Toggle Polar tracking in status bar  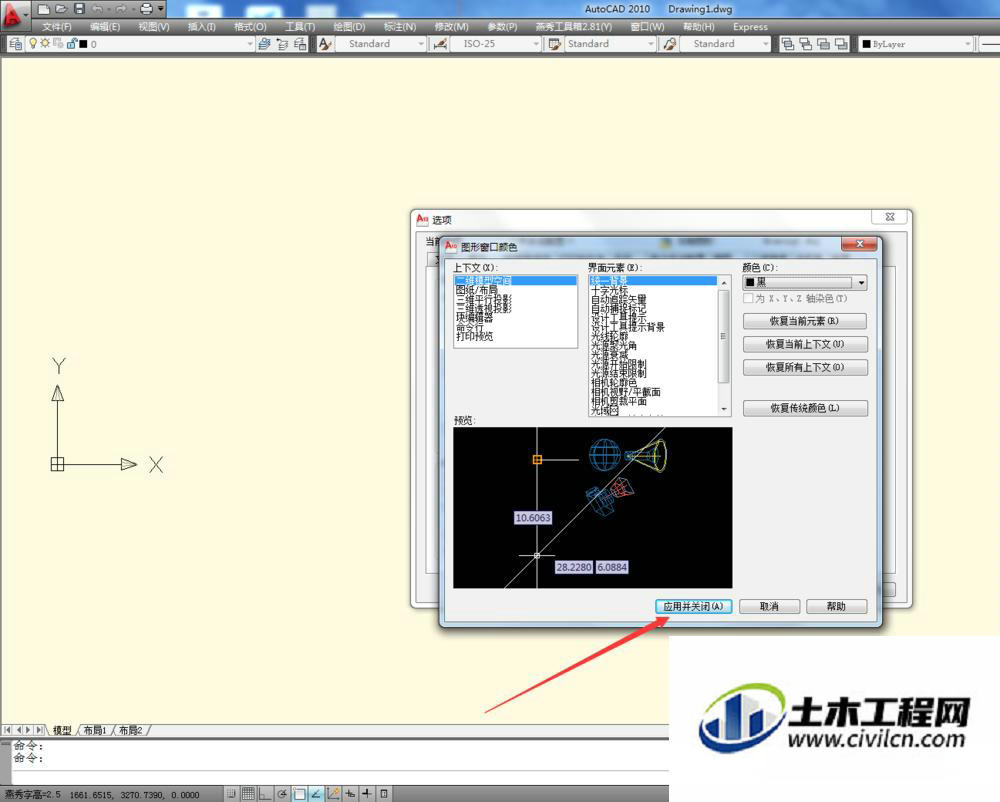(x=282, y=794)
